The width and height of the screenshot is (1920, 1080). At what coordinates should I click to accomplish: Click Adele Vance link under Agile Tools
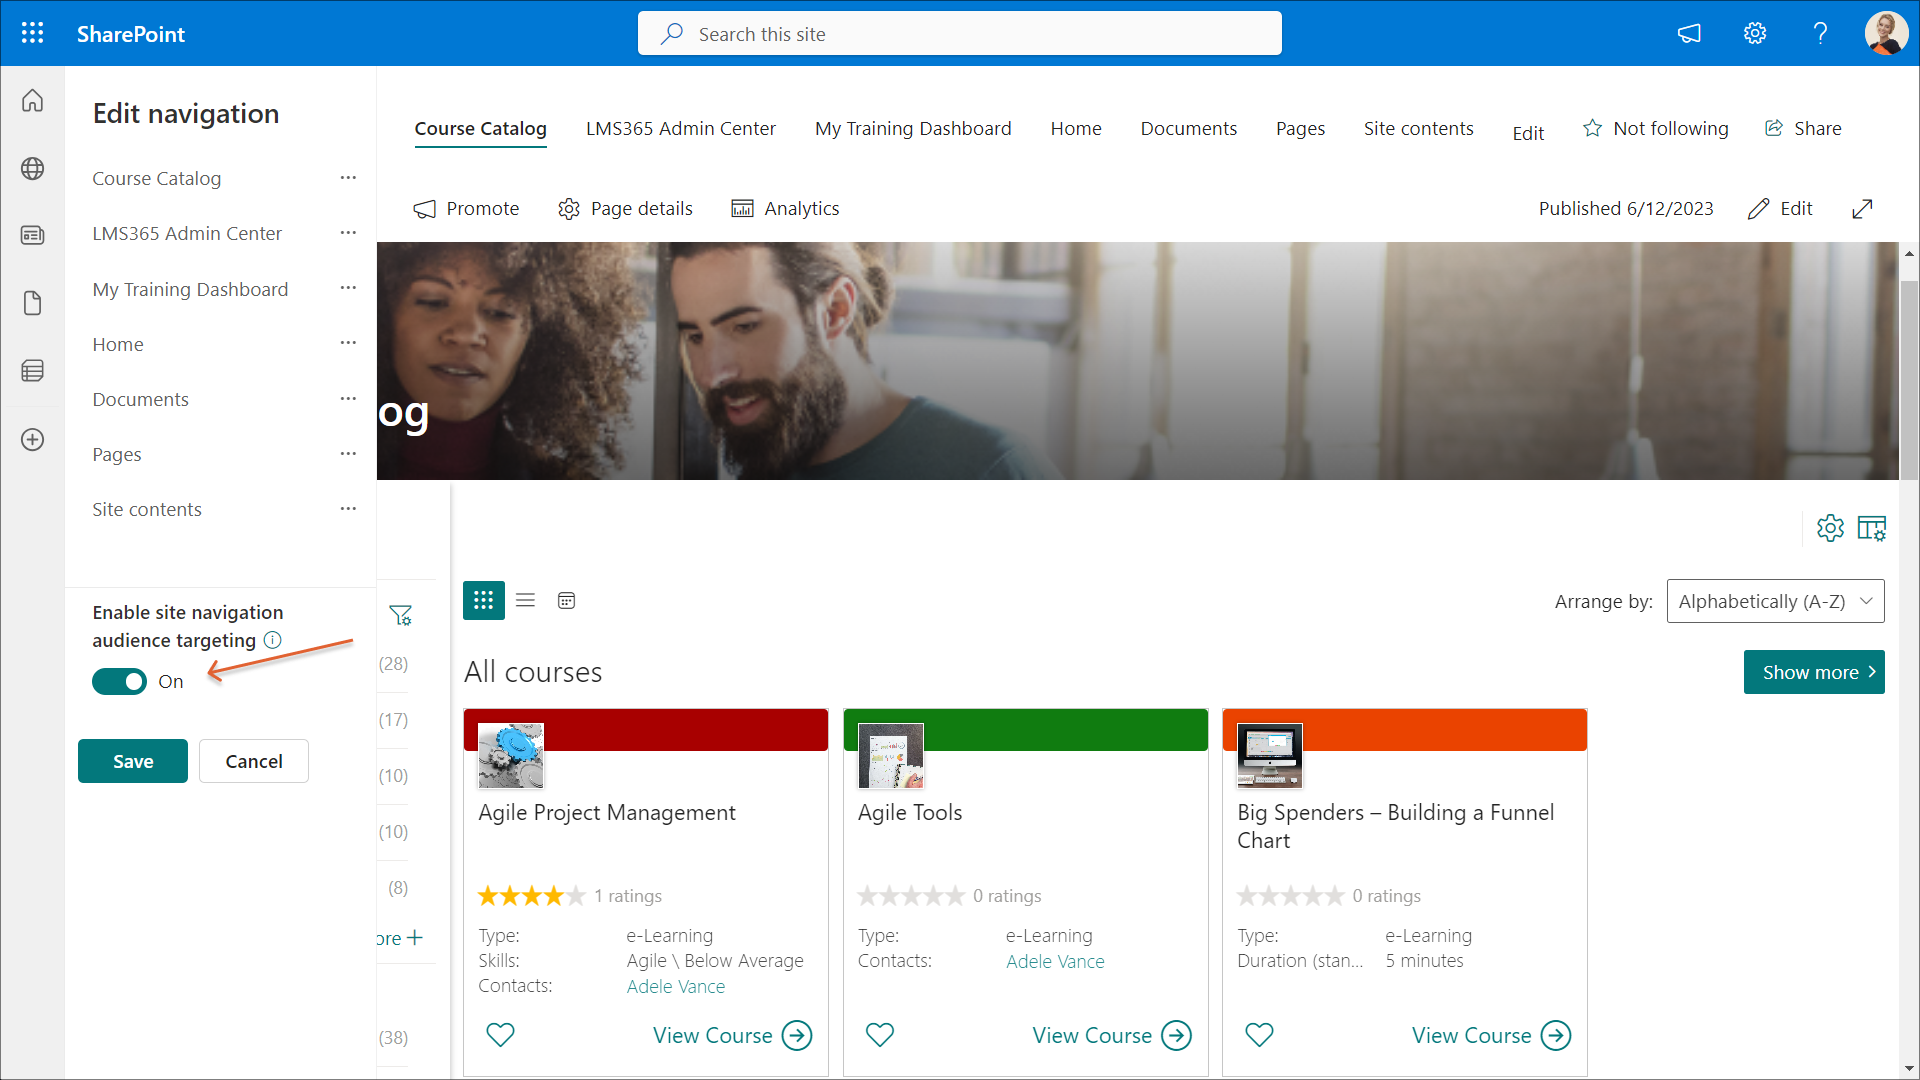pos(1055,962)
